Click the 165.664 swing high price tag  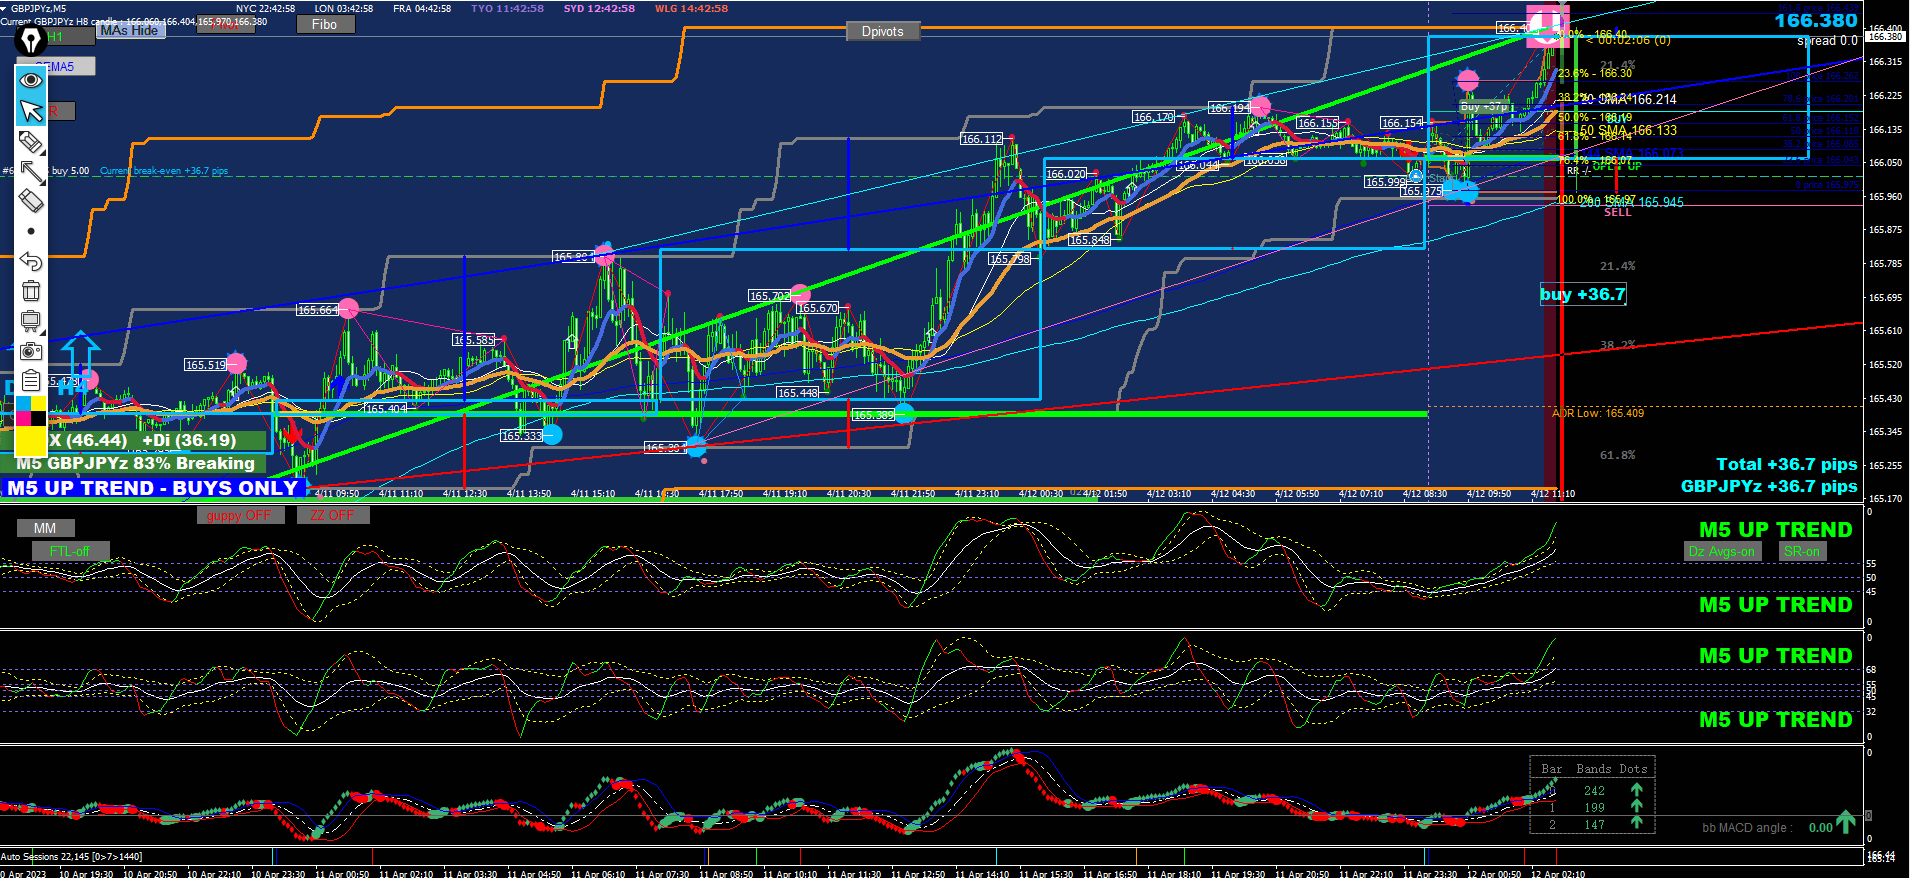tap(317, 310)
